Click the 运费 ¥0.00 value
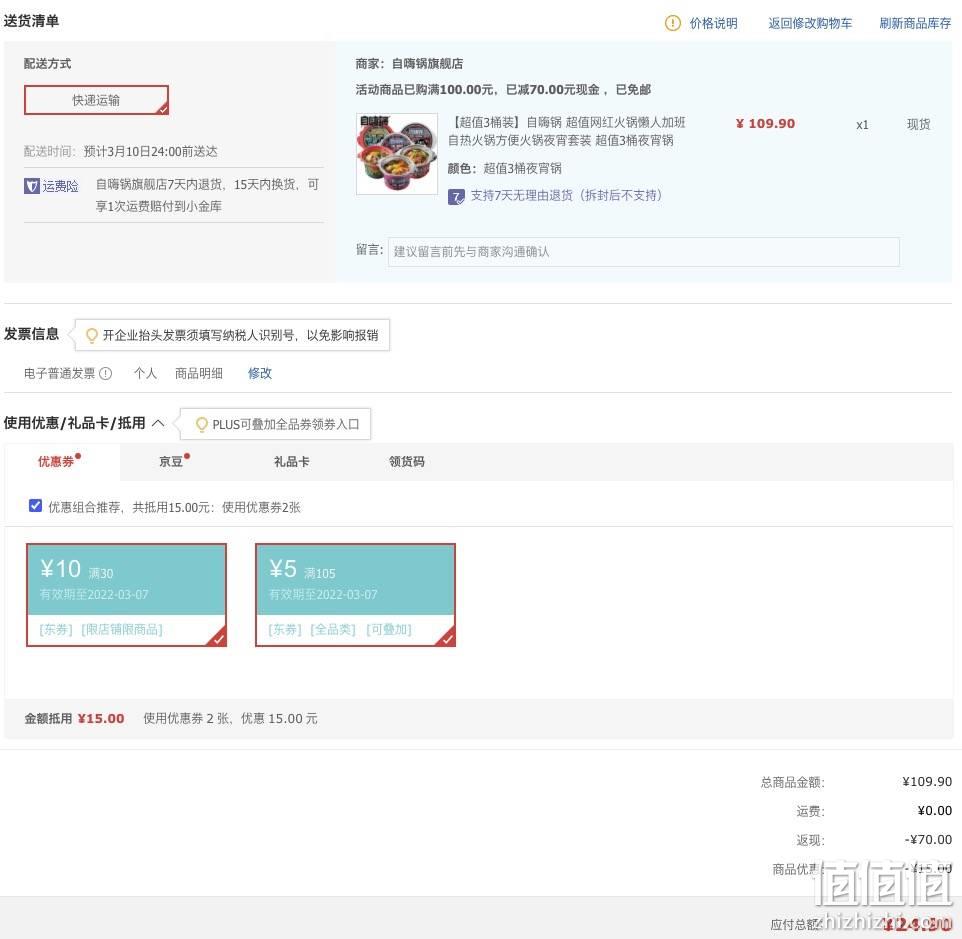Screen dimensions: 962x939 (934, 811)
